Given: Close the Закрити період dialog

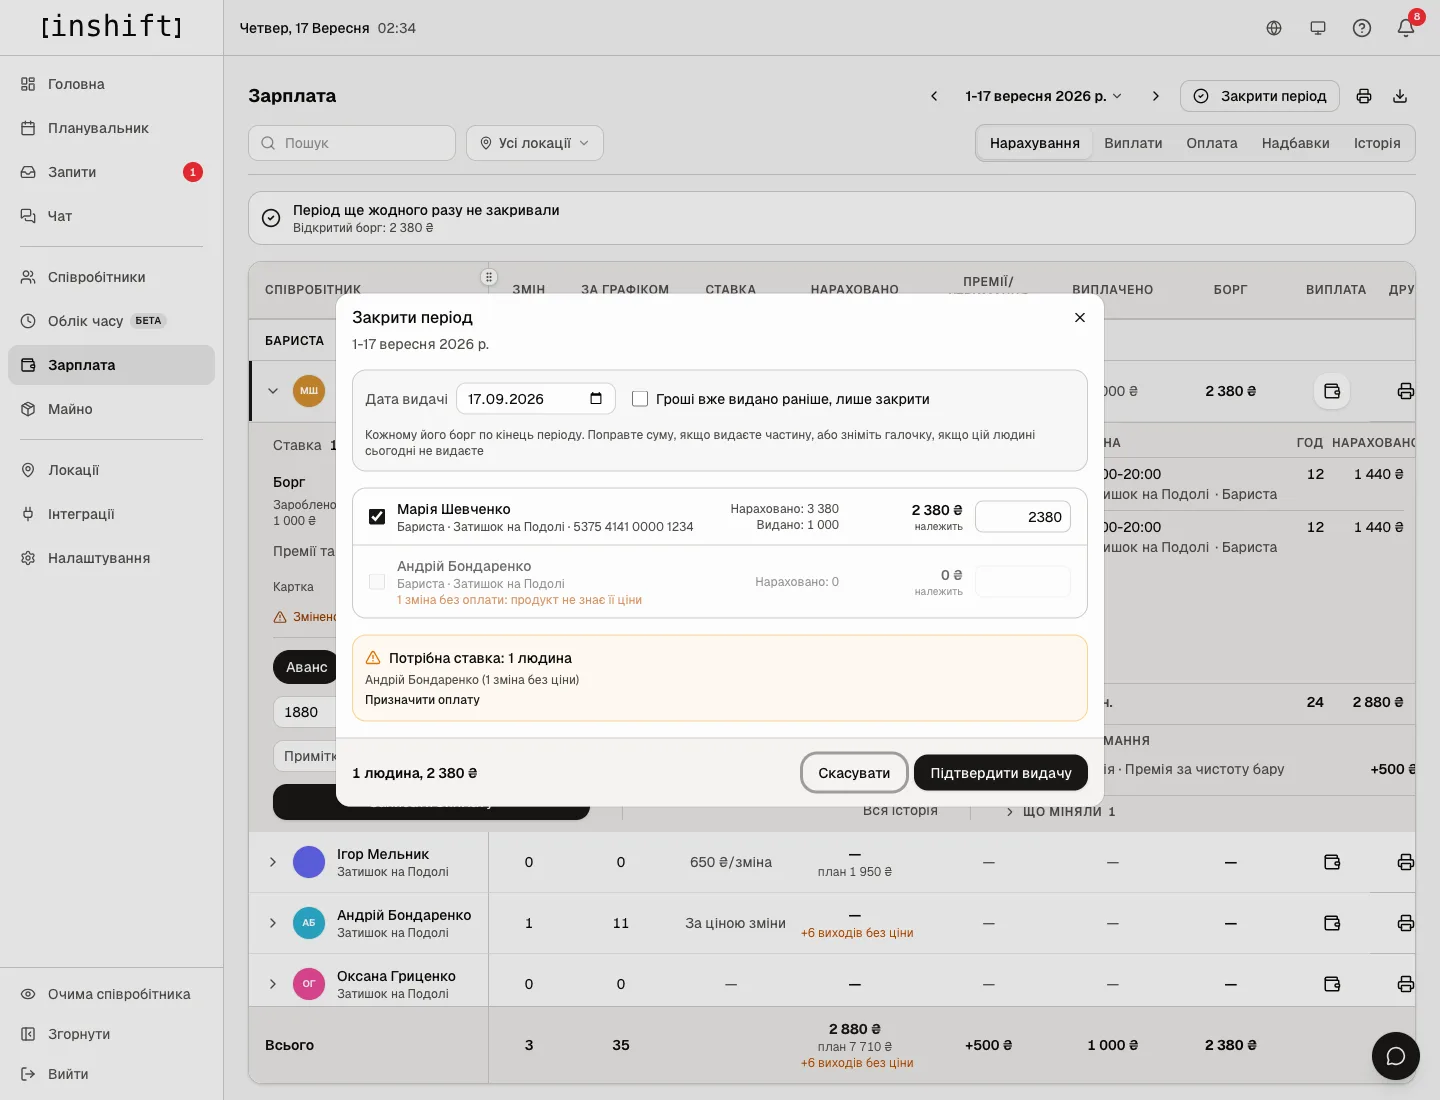Looking at the screenshot, I should pos(1080,317).
